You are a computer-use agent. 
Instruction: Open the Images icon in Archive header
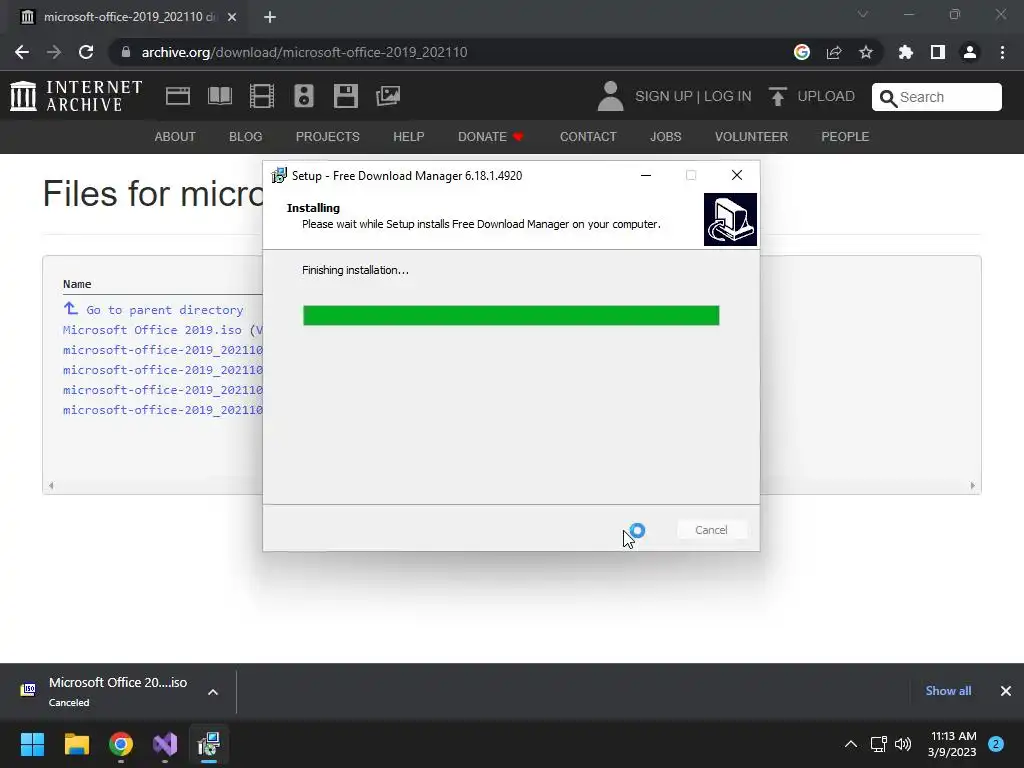click(x=388, y=96)
